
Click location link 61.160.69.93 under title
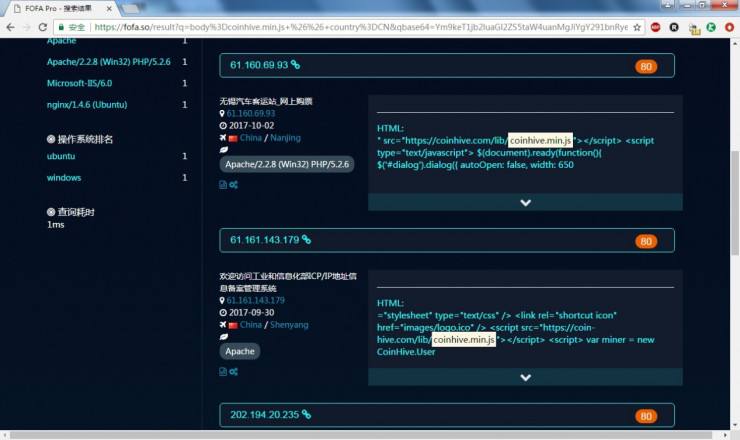pyautogui.click(x=251, y=113)
